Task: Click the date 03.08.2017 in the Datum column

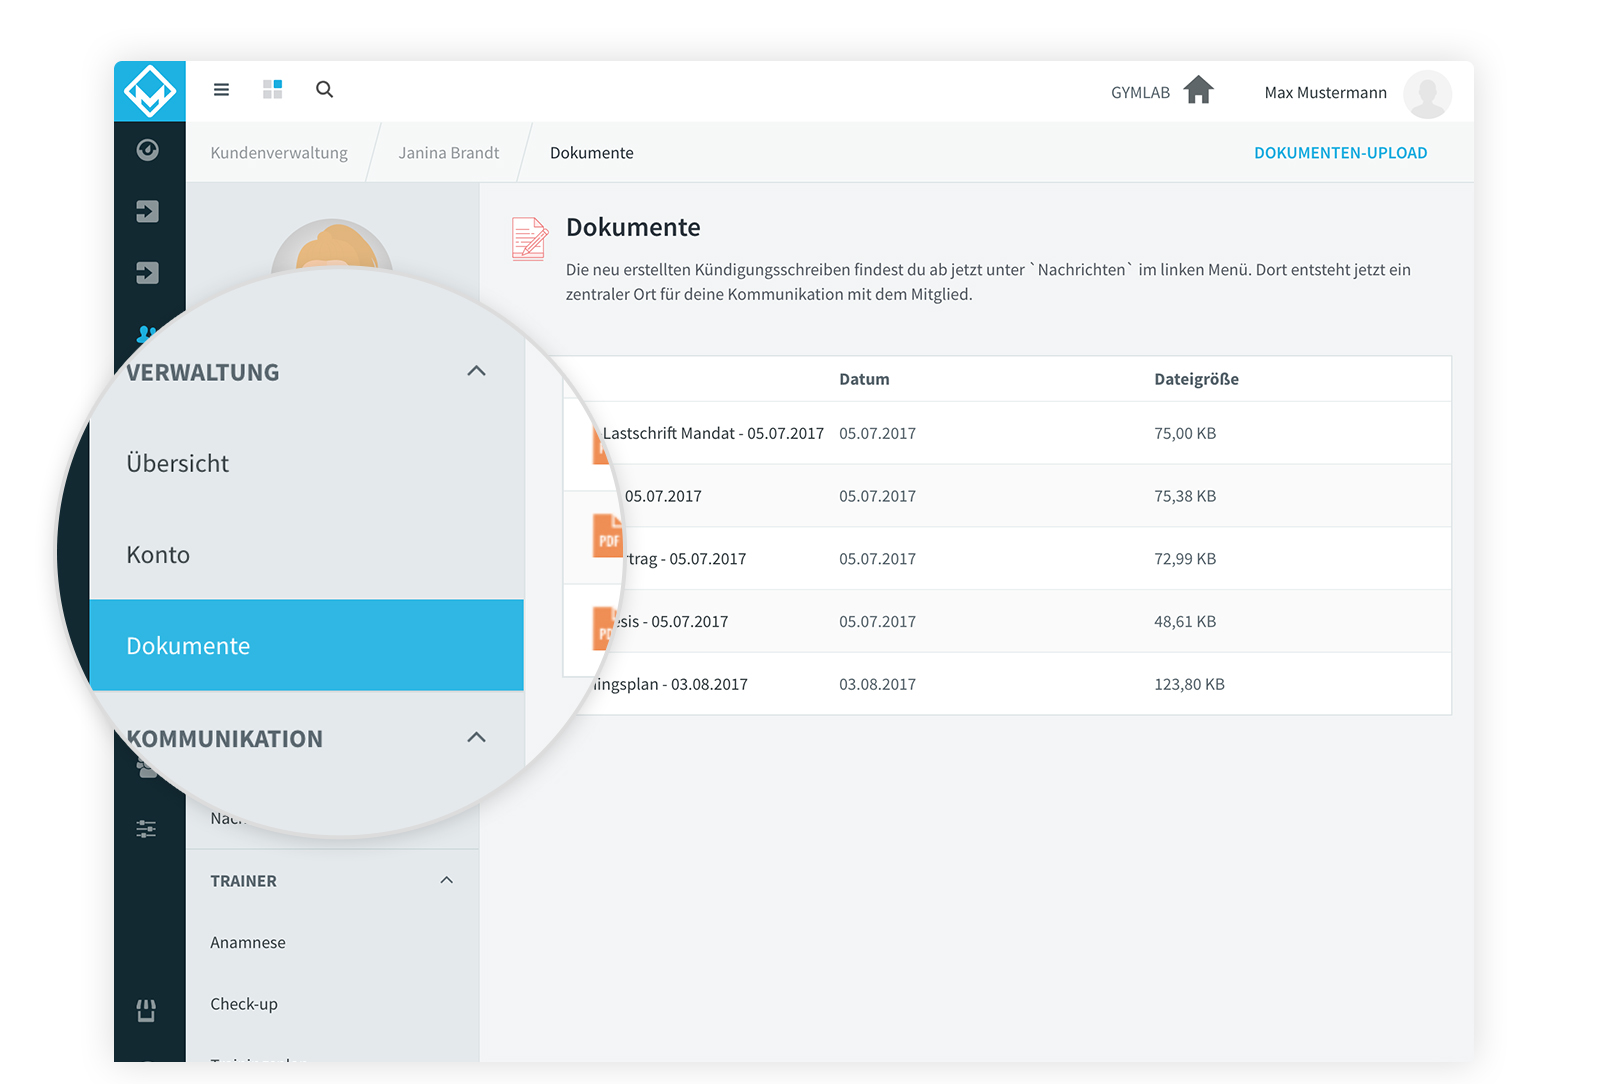Action: [x=877, y=684]
